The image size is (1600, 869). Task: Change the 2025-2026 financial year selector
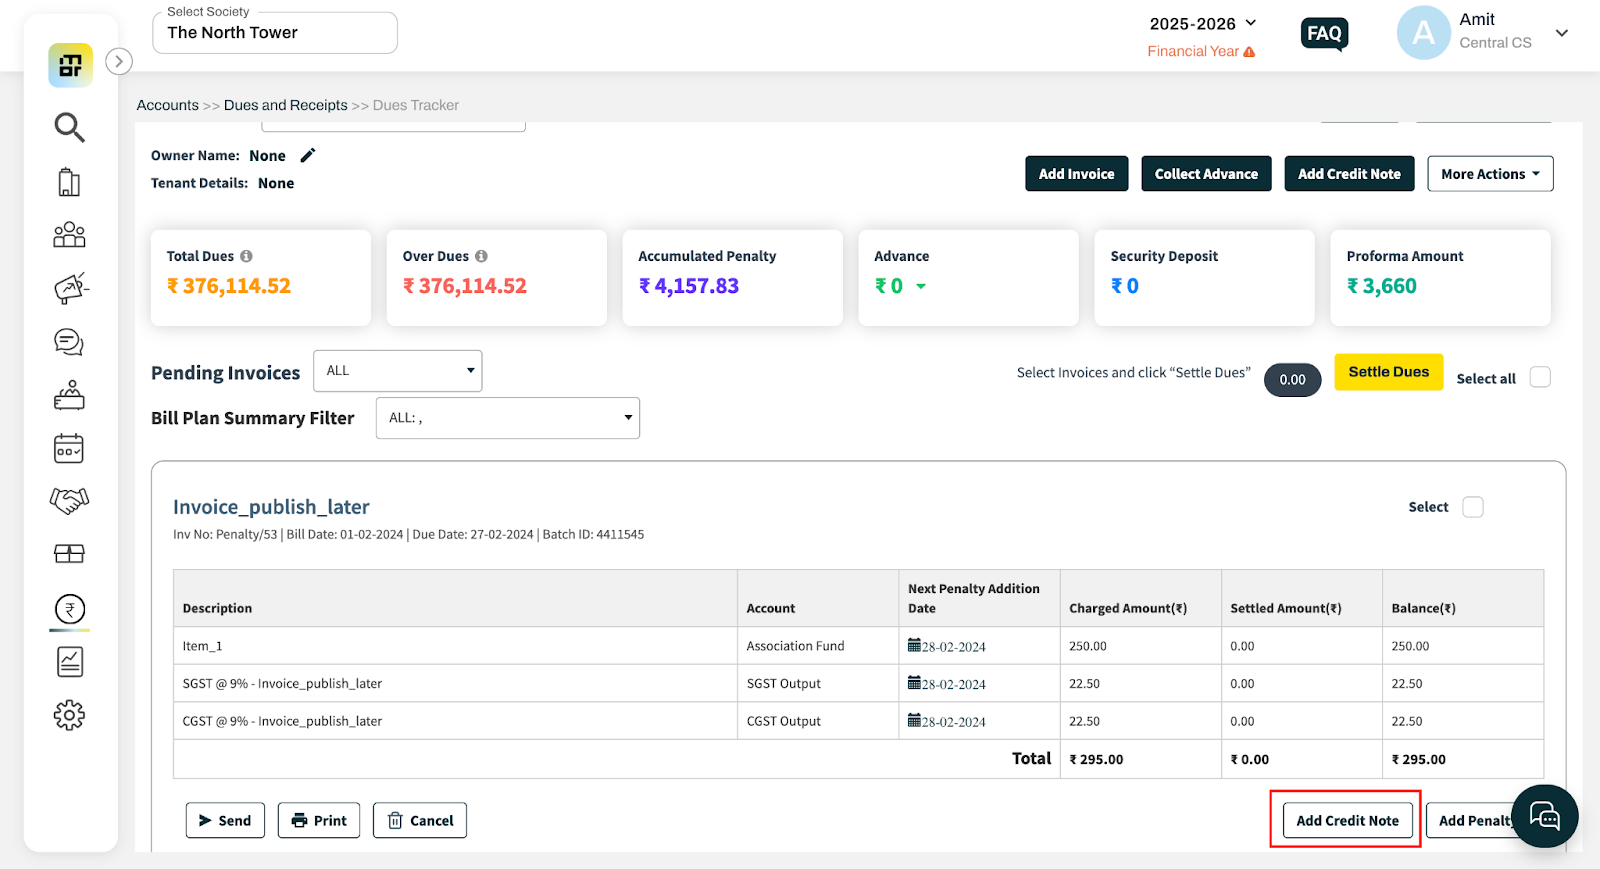point(1203,24)
